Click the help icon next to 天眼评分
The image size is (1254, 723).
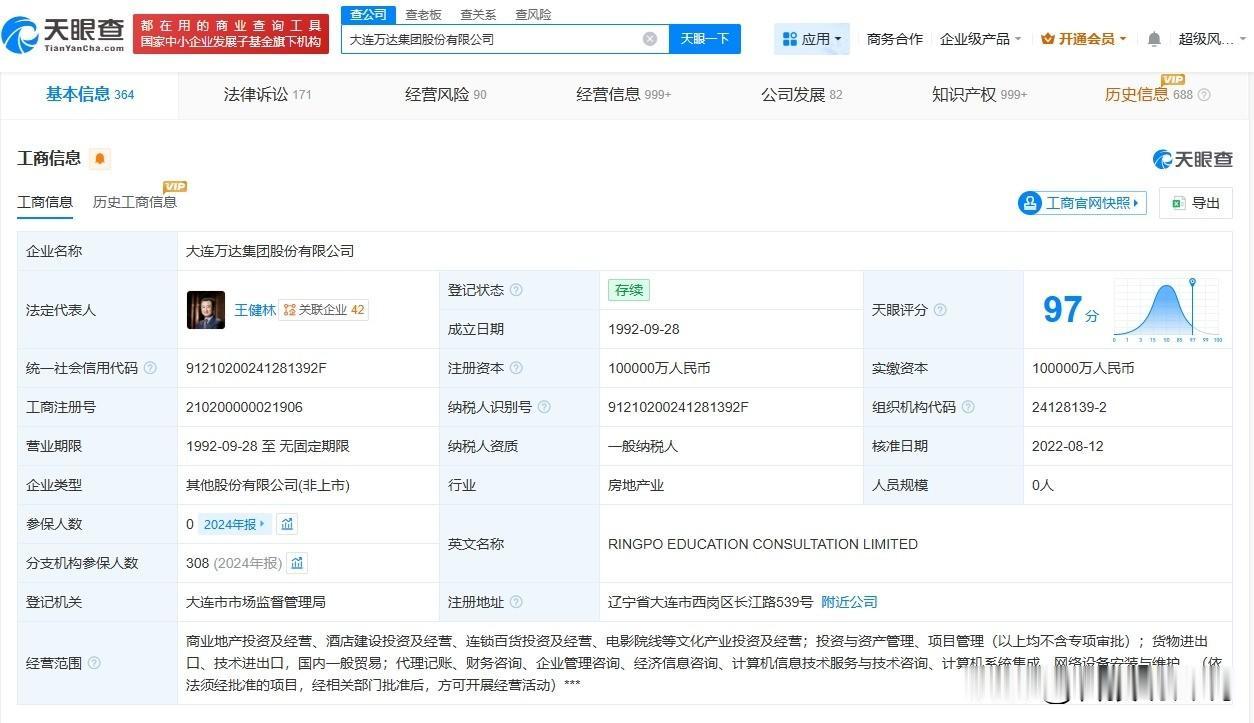click(940, 310)
